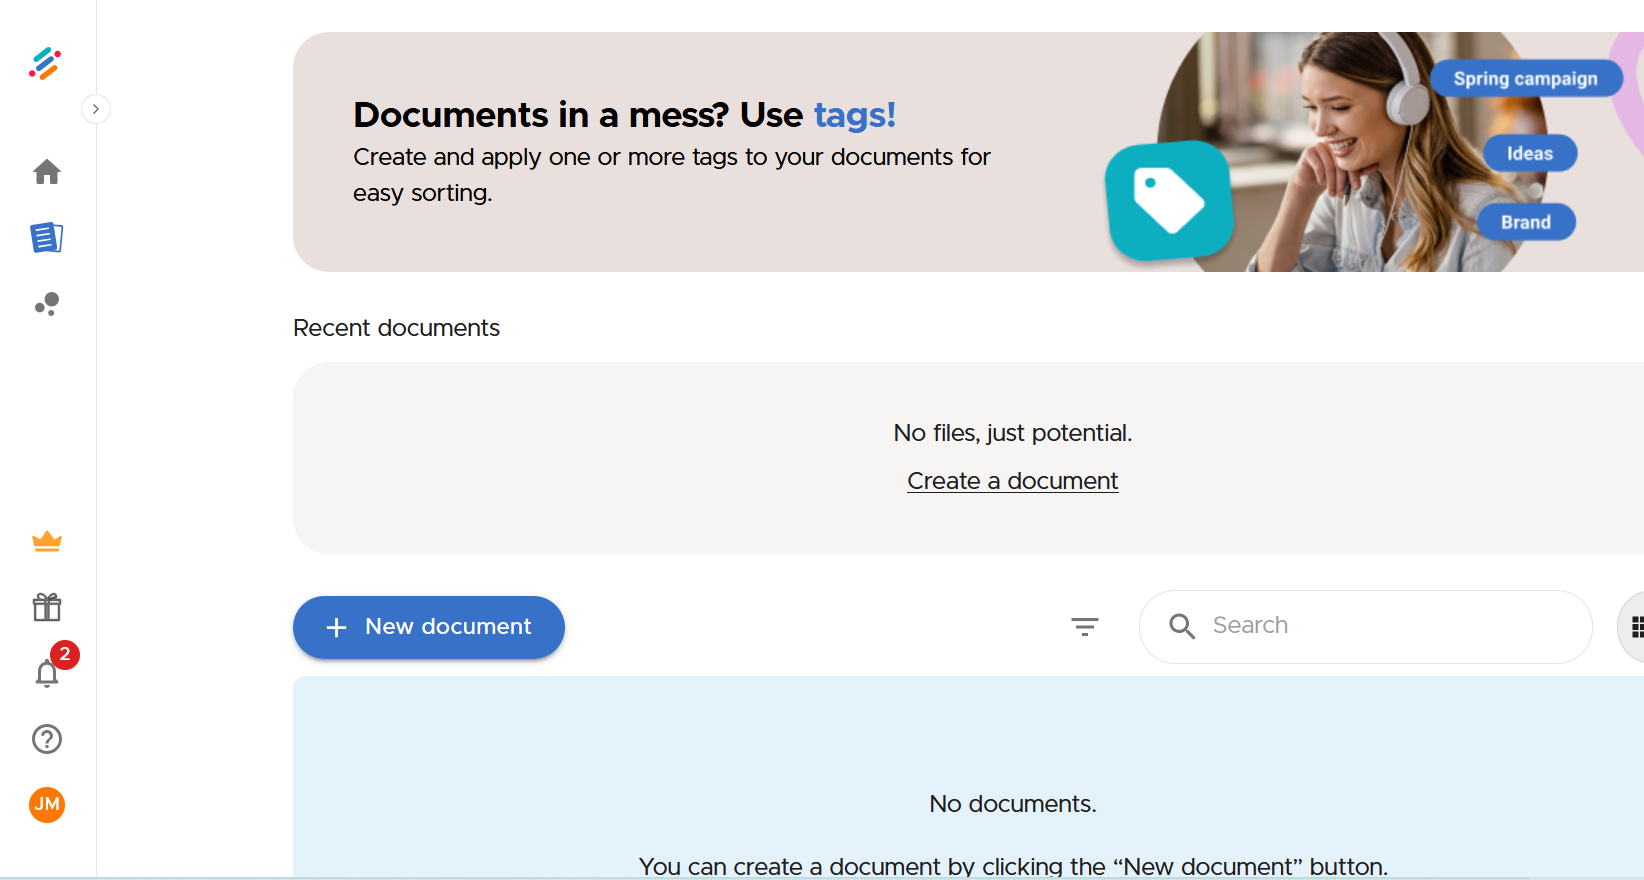The height and width of the screenshot is (880, 1644).
Task: Open the three-dots integrations sidebar icon
Action: pos(47,304)
